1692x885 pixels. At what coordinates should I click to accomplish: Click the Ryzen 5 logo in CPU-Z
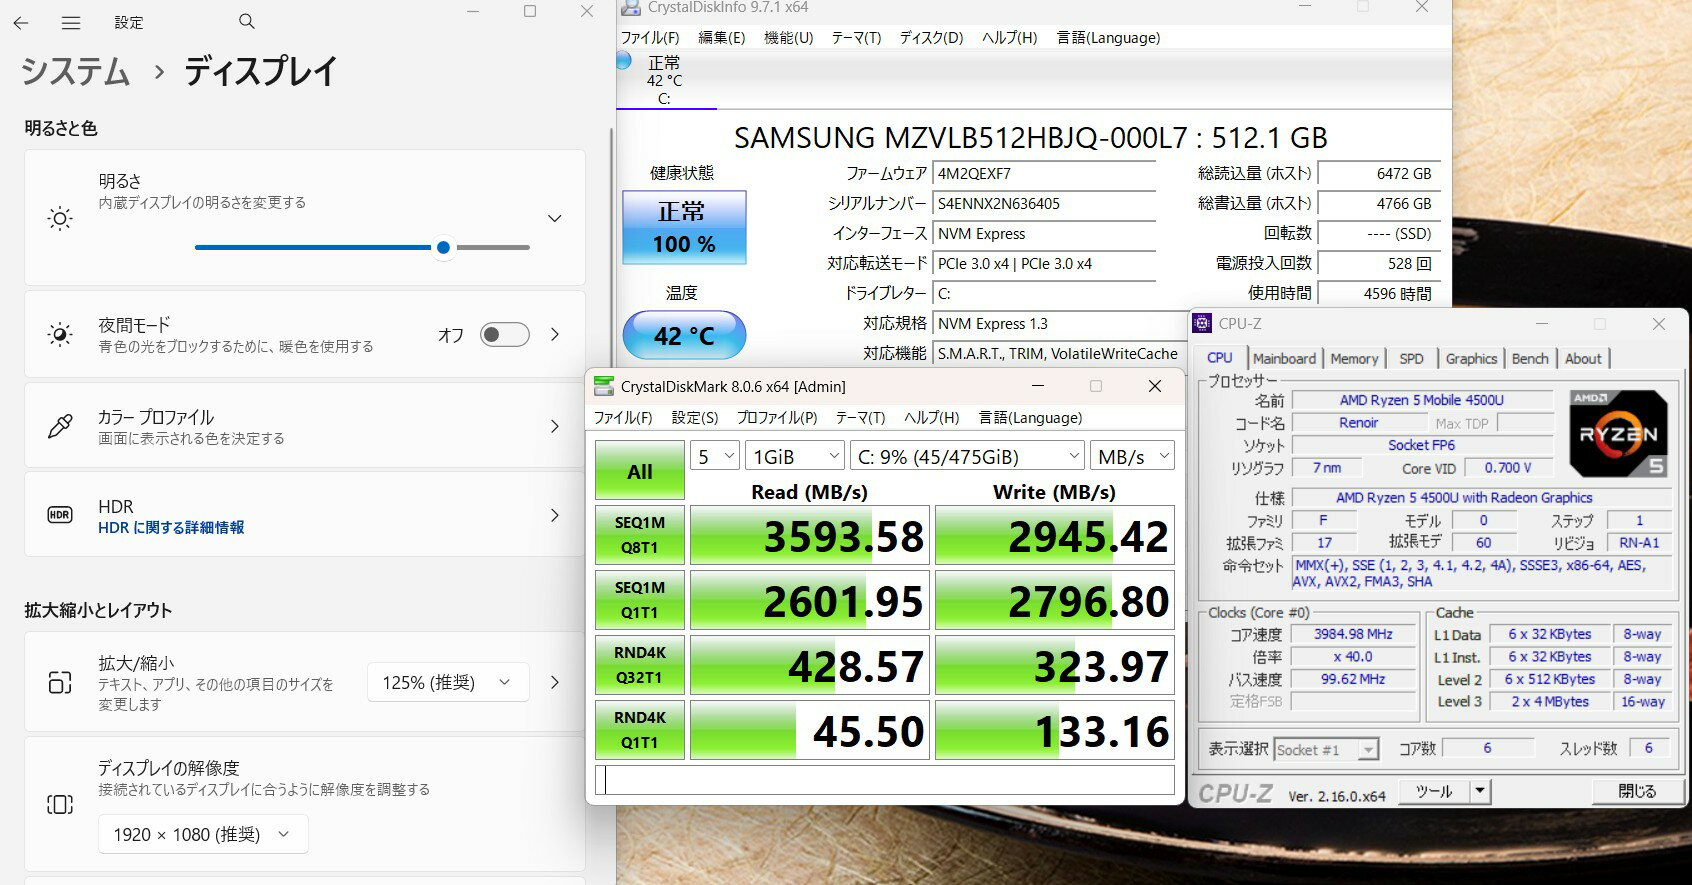(x=1618, y=433)
